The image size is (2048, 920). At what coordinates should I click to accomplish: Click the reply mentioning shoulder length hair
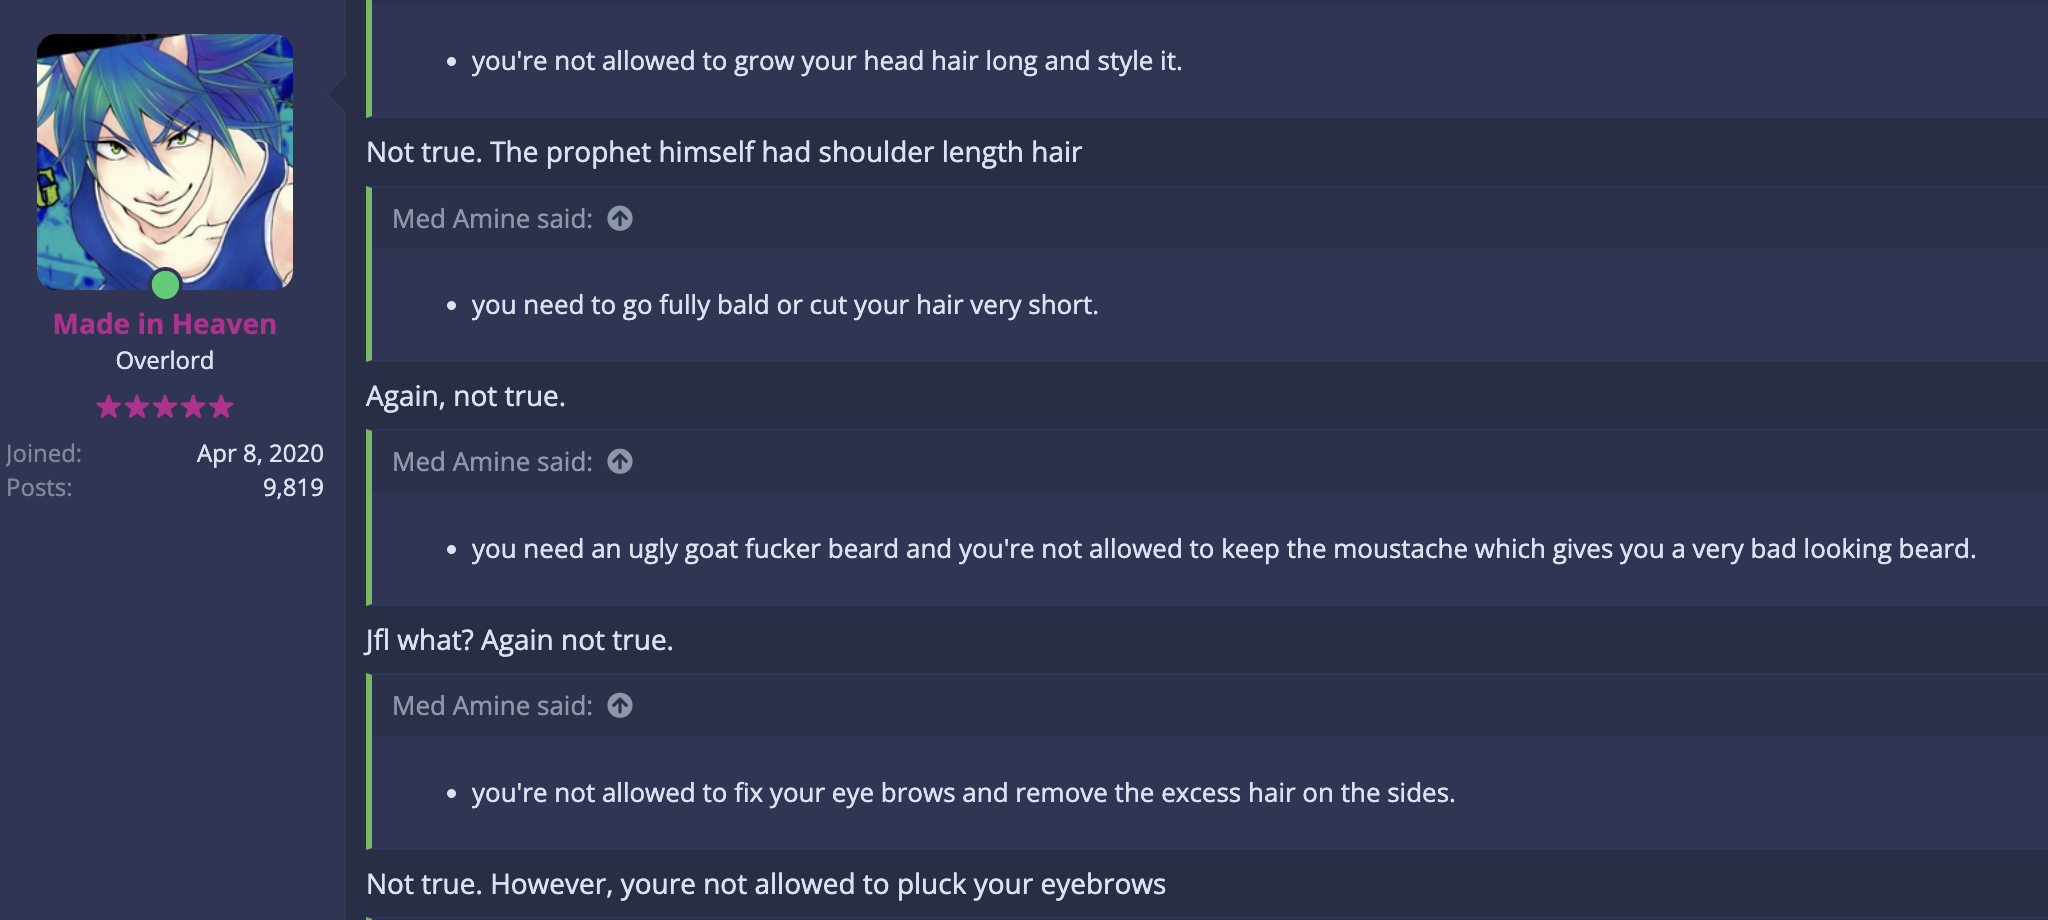pos(724,152)
